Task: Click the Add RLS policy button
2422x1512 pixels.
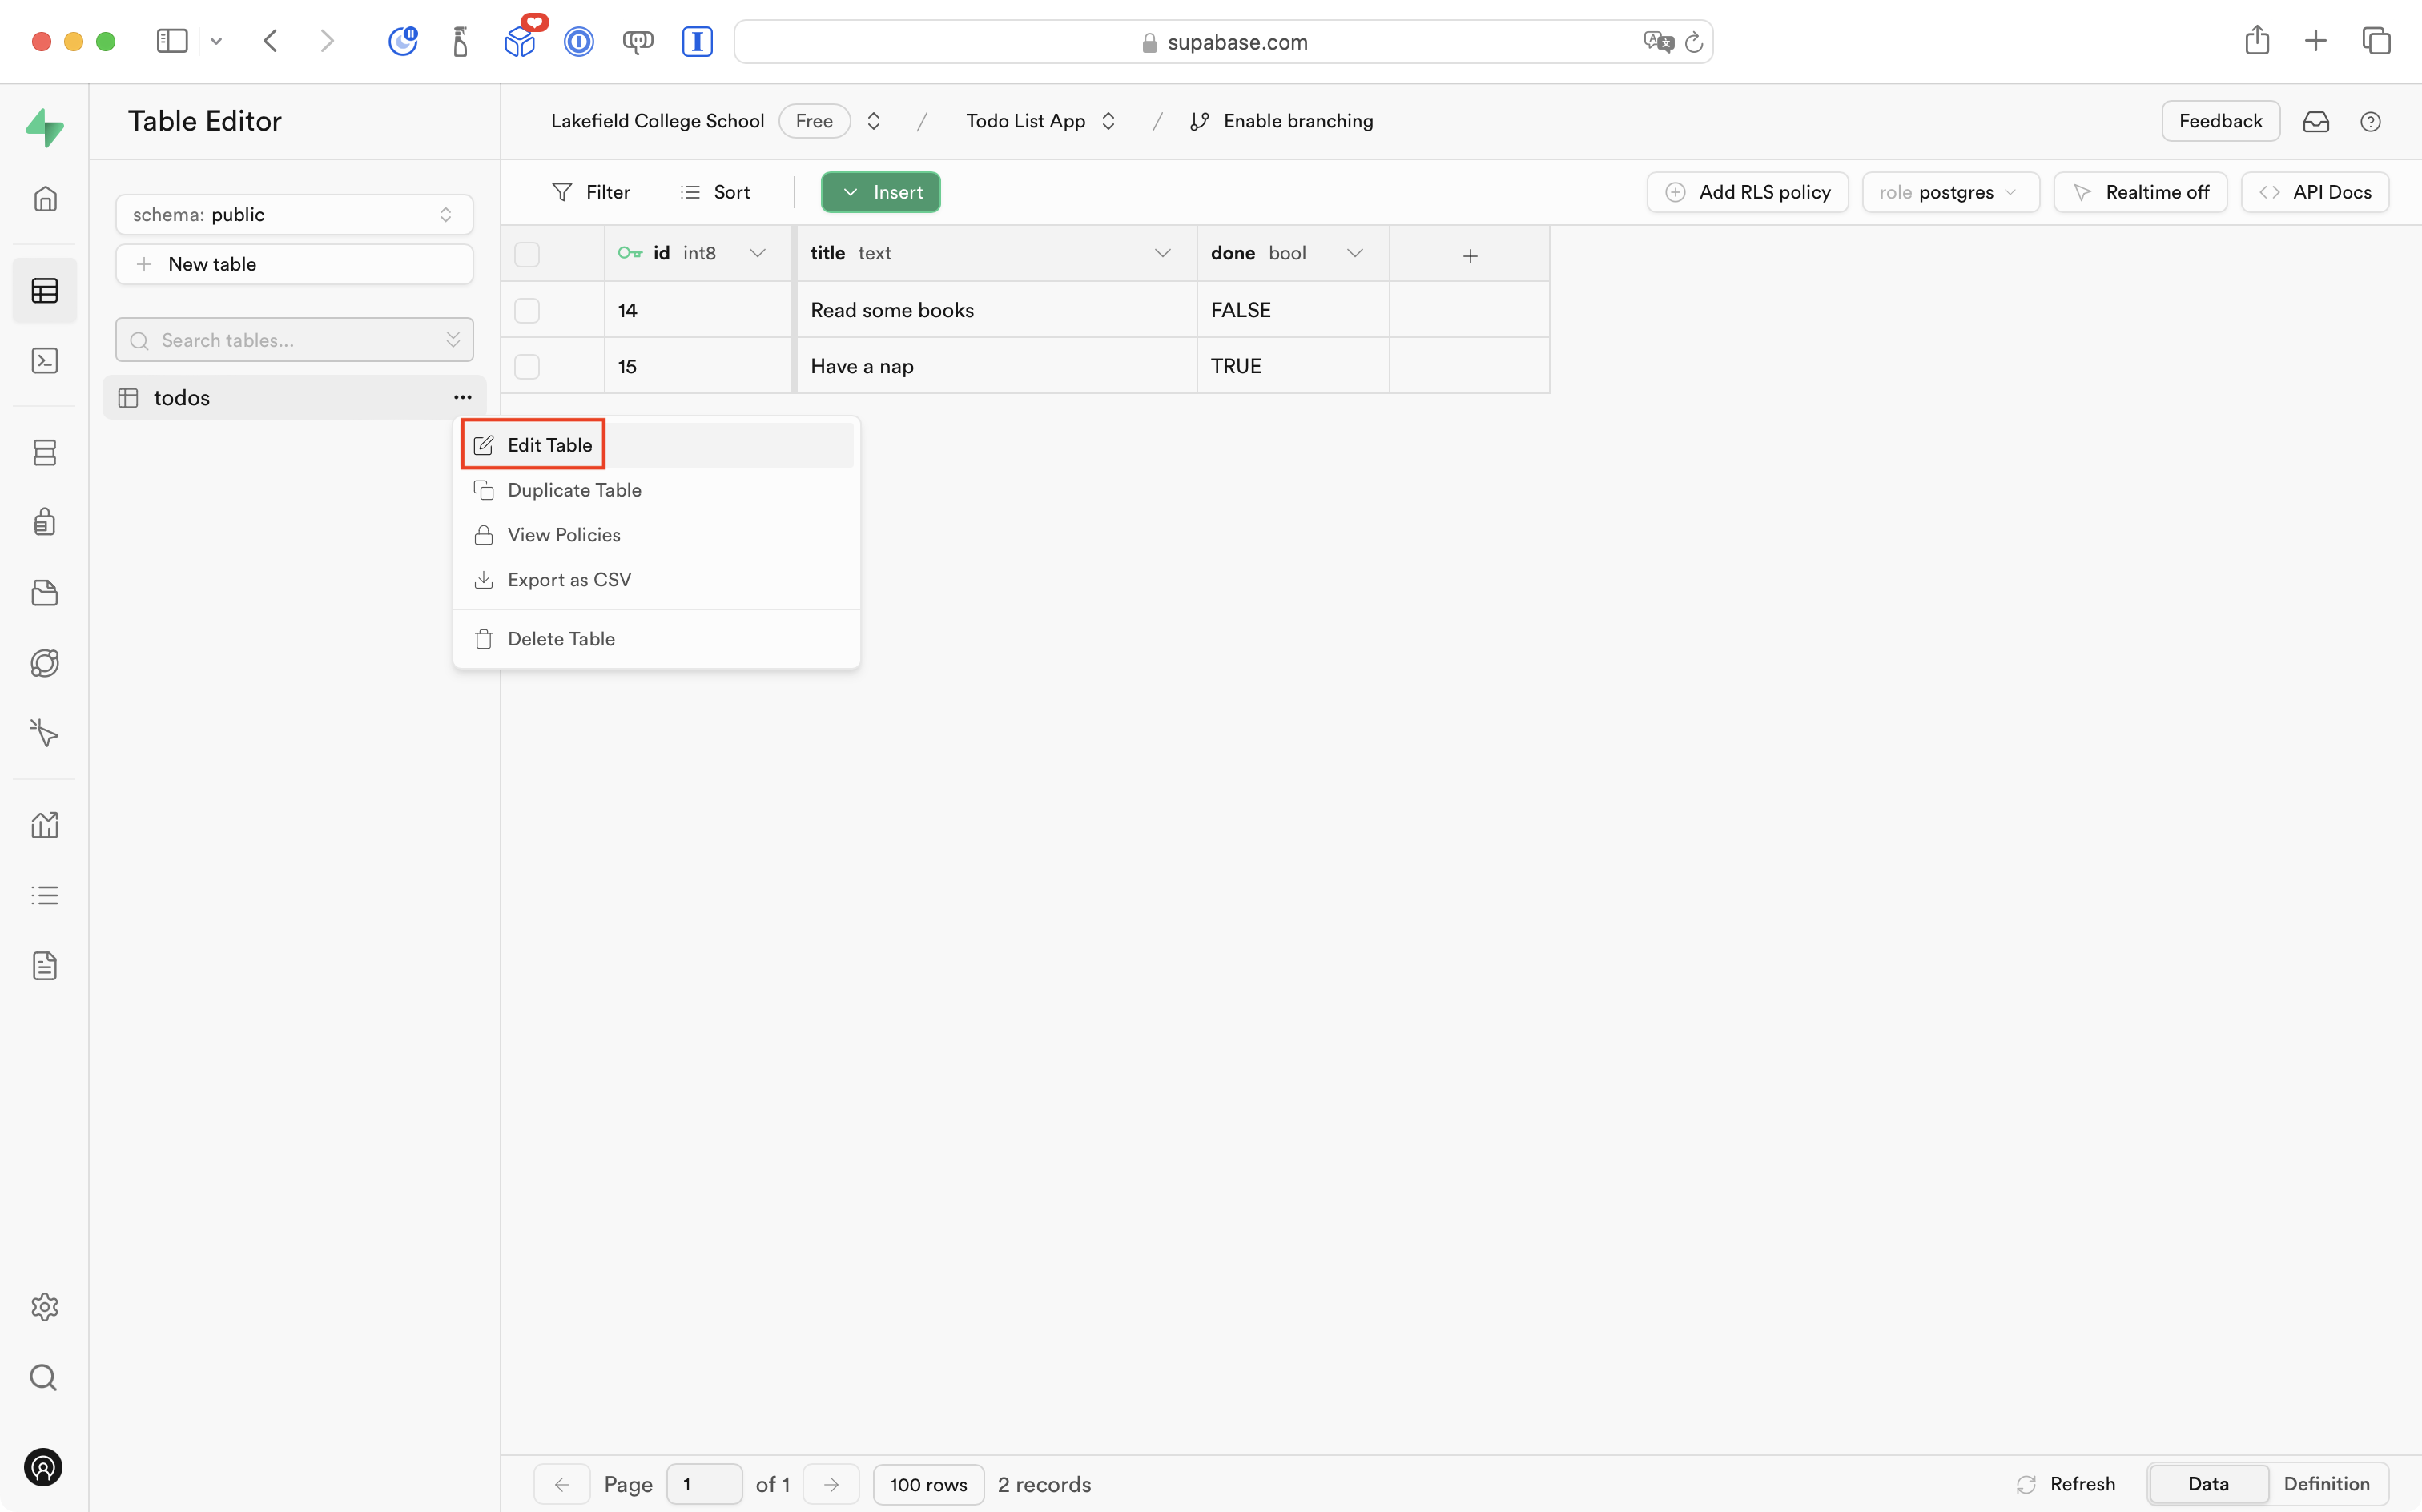Action: click(x=1748, y=192)
